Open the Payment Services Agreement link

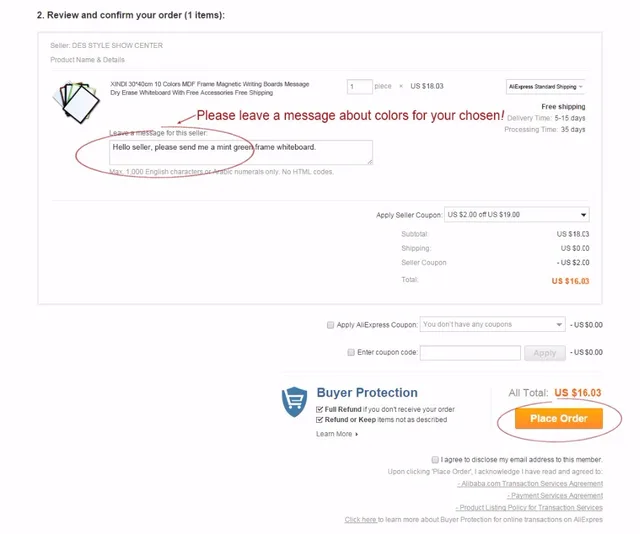555,496
